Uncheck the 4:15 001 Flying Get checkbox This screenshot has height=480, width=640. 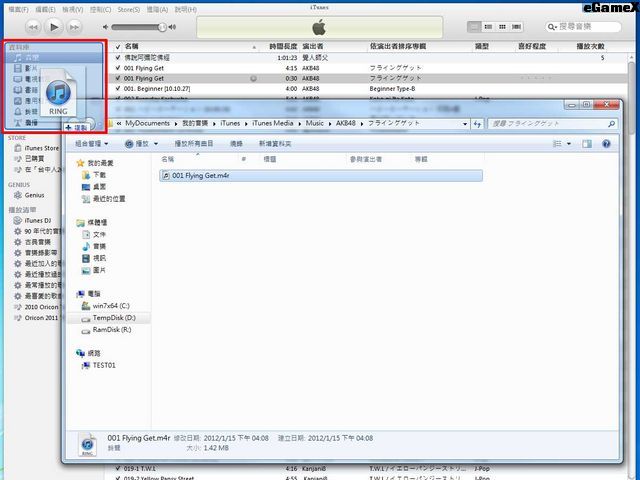tap(118, 68)
